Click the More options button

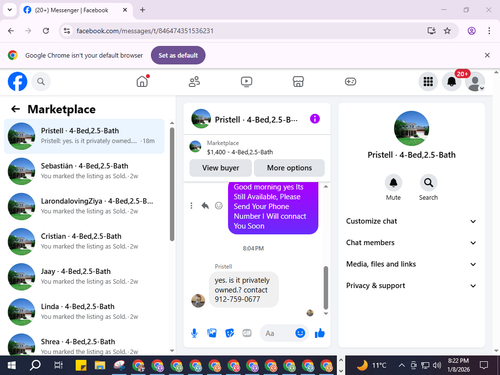[x=289, y=168]
